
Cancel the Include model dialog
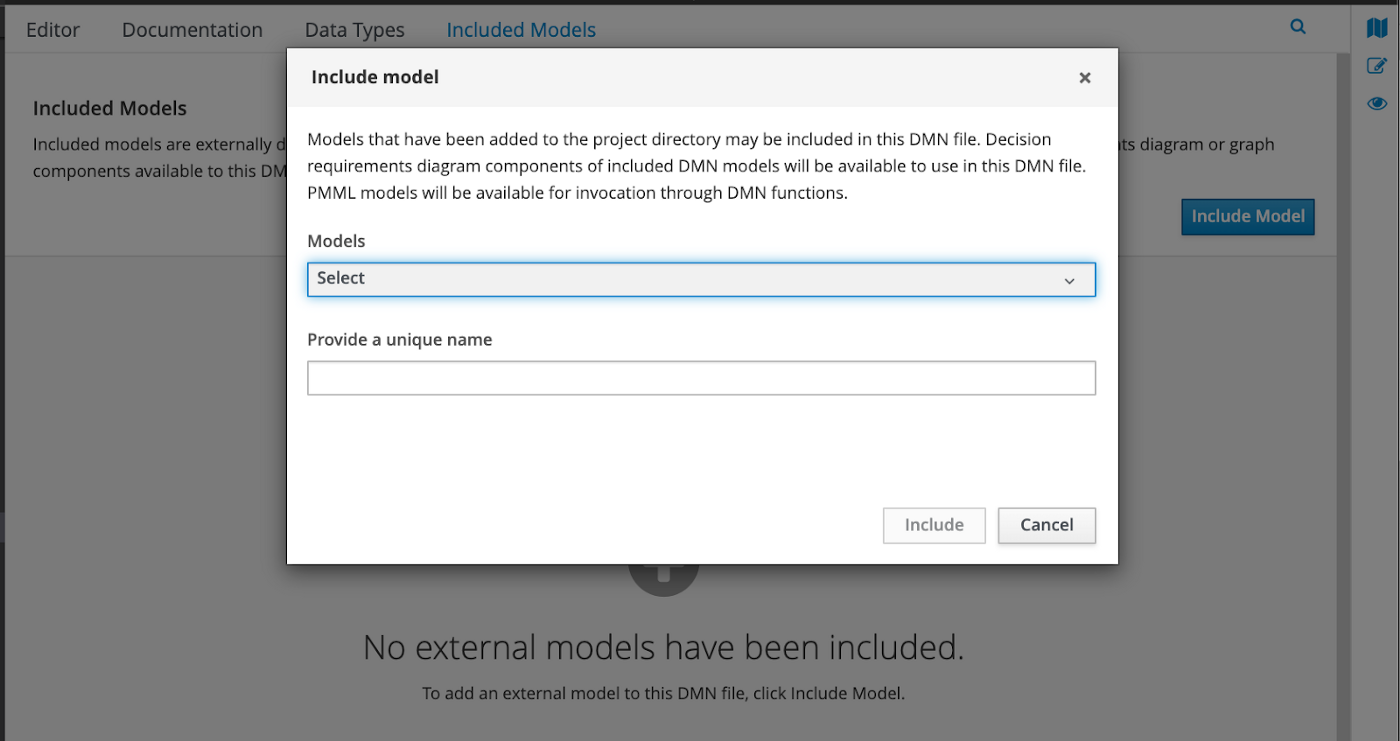(1046, 525)
